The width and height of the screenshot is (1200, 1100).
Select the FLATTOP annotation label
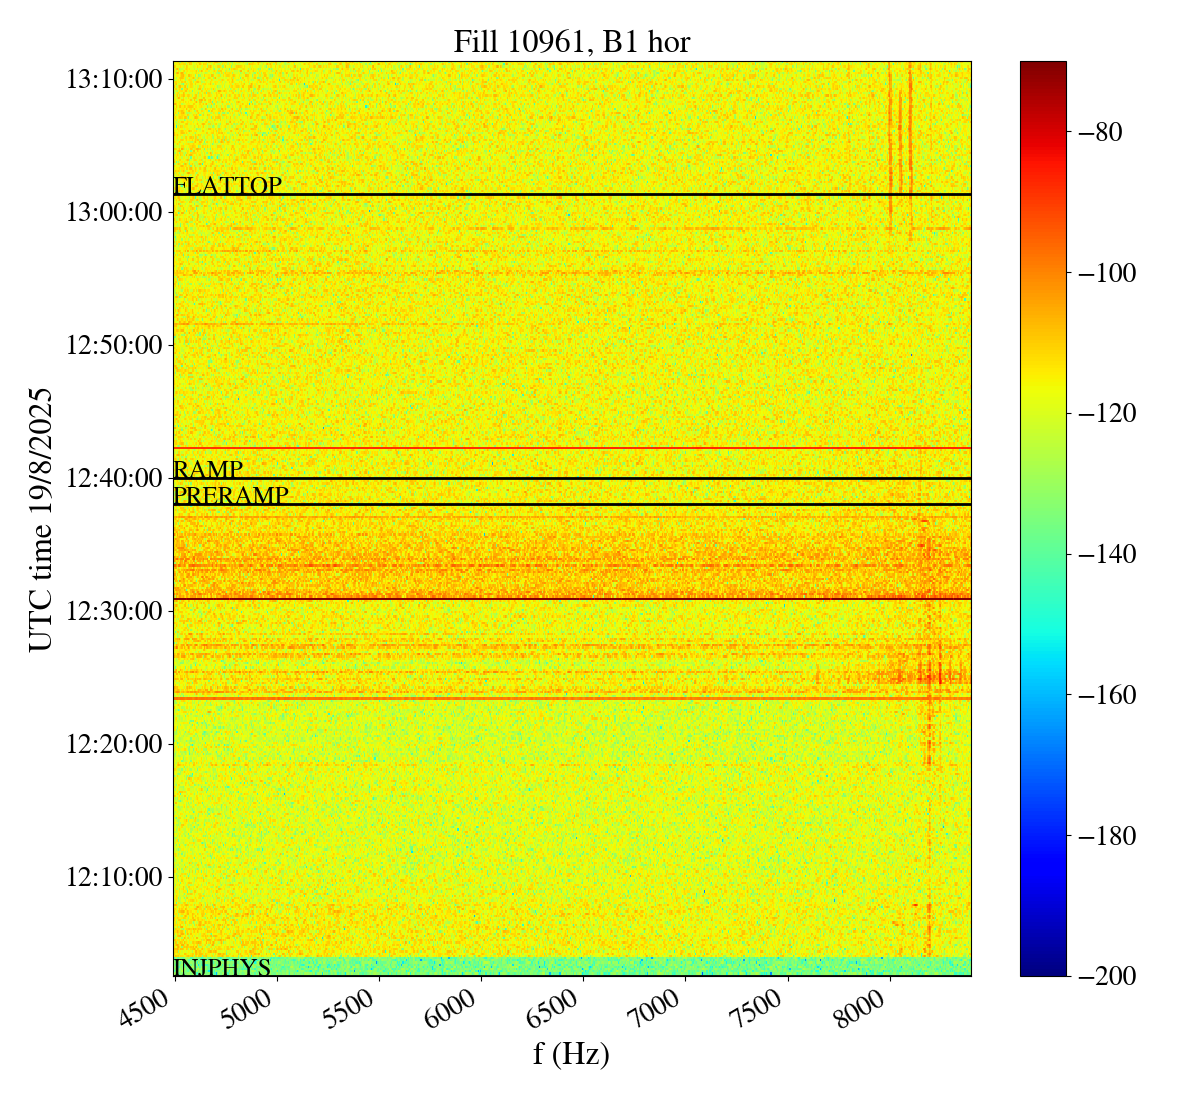(227, 186)
